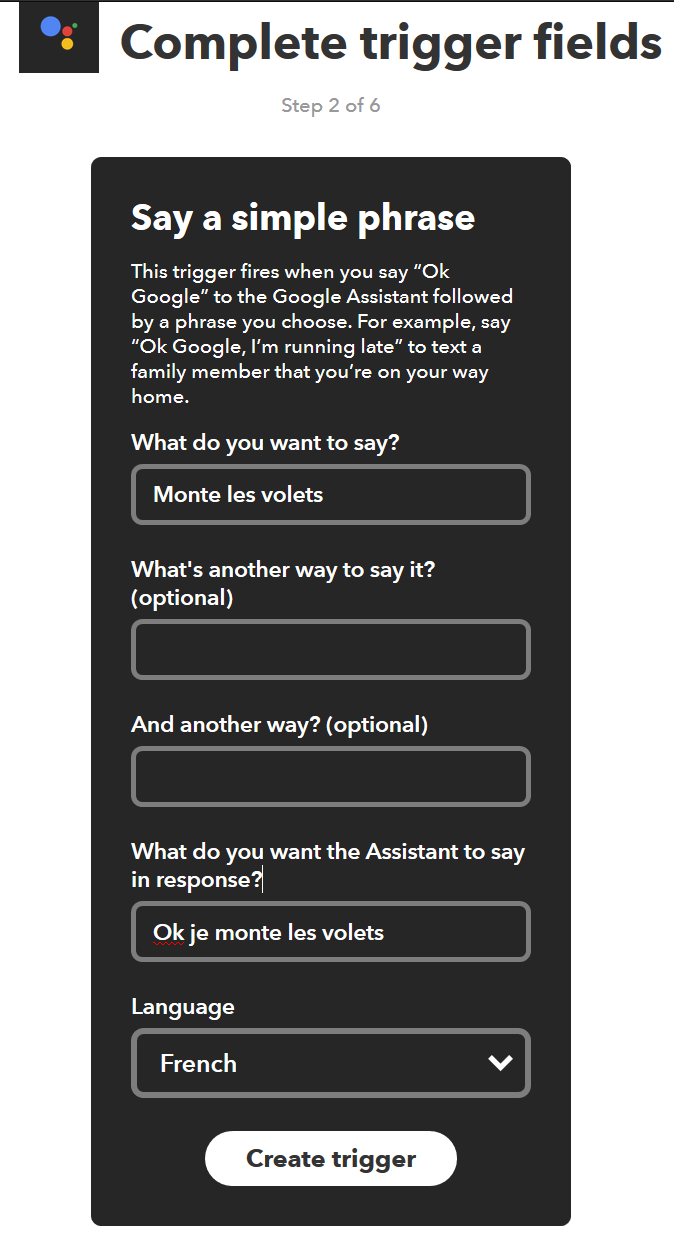Click the "Complete trigger fields" page heading
This screenshot has width=674, height=1245.
[x=390, y=42]
